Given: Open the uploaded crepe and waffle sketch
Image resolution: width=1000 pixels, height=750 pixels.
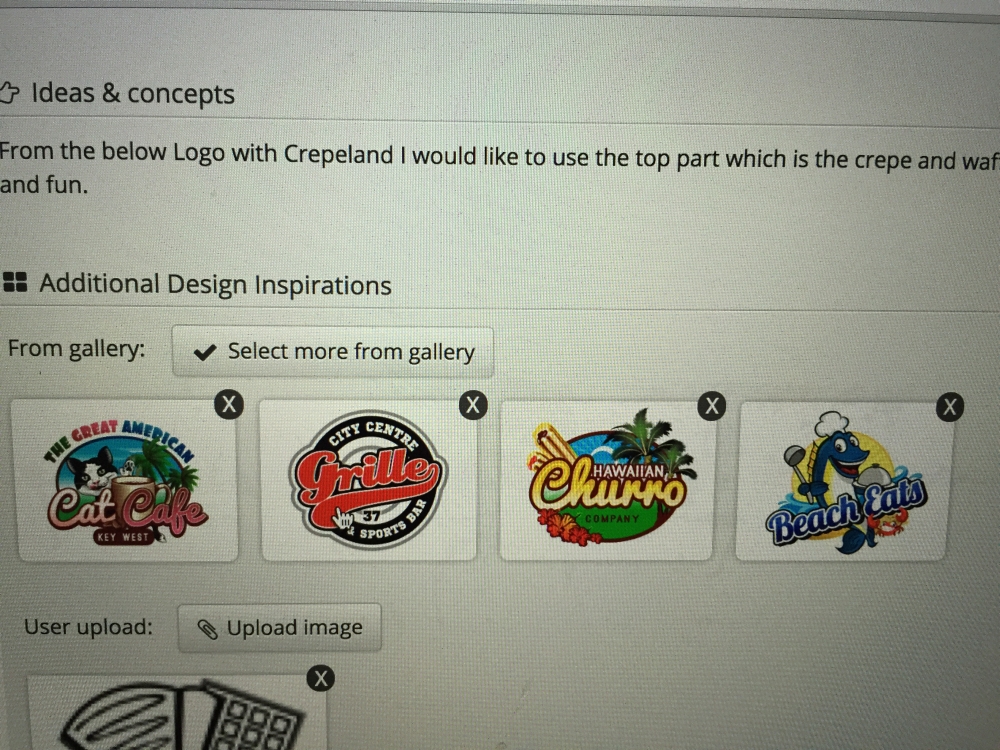Looking at the screenshot, I should click(x=177, y=713).
